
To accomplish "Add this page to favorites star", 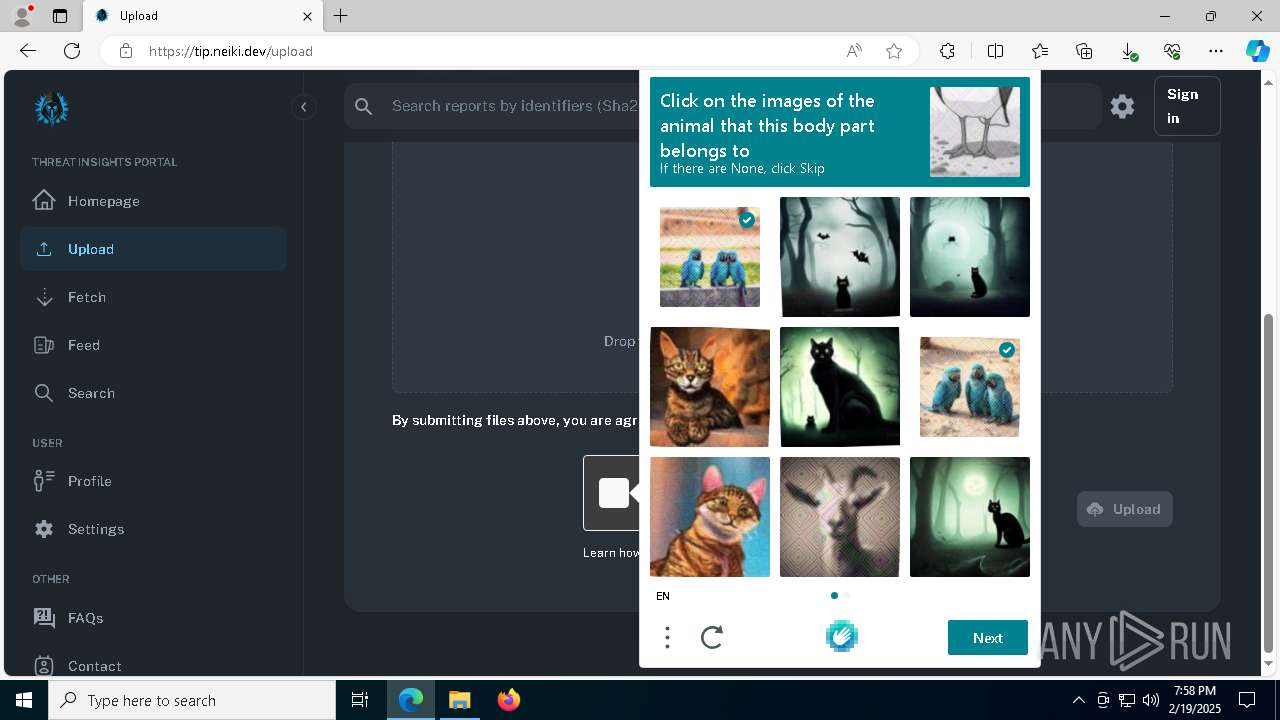I will point(894,51).
